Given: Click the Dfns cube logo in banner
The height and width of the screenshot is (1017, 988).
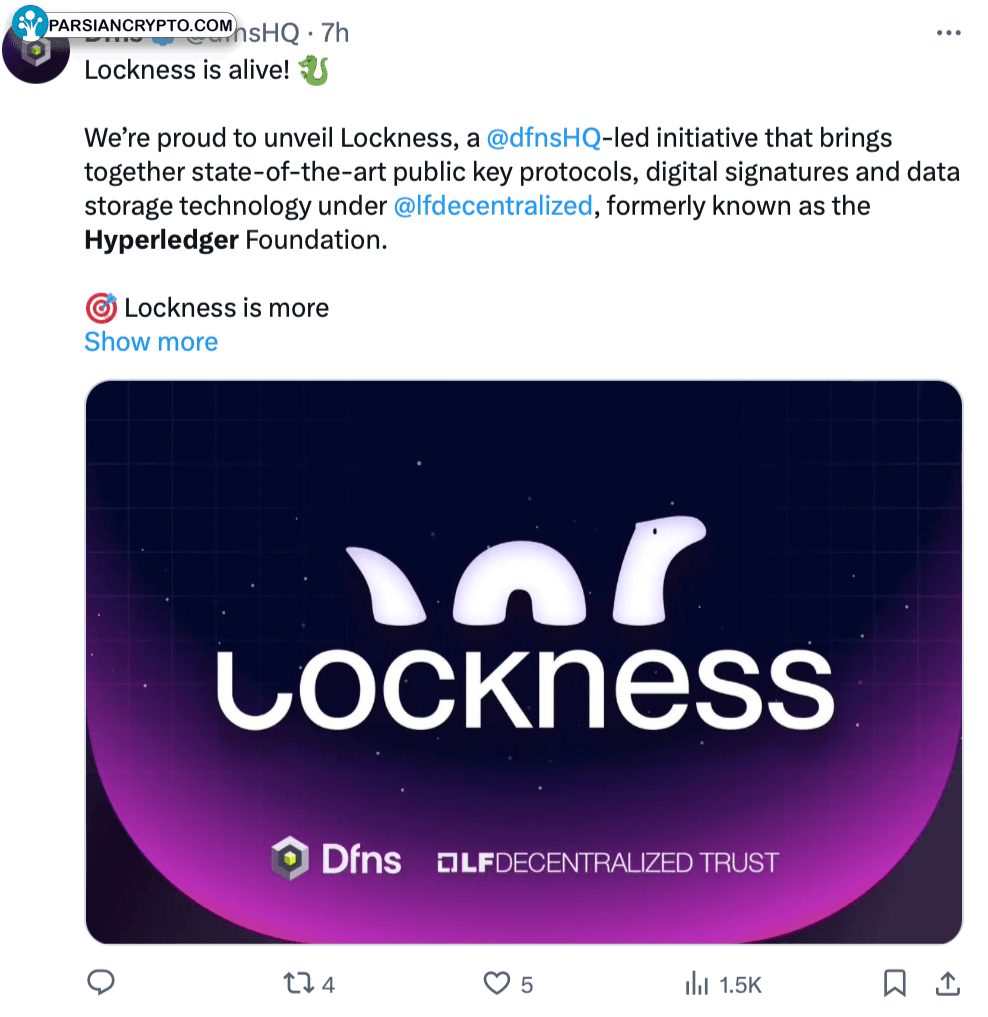Looking at the screenshot, I should [290, 859].
